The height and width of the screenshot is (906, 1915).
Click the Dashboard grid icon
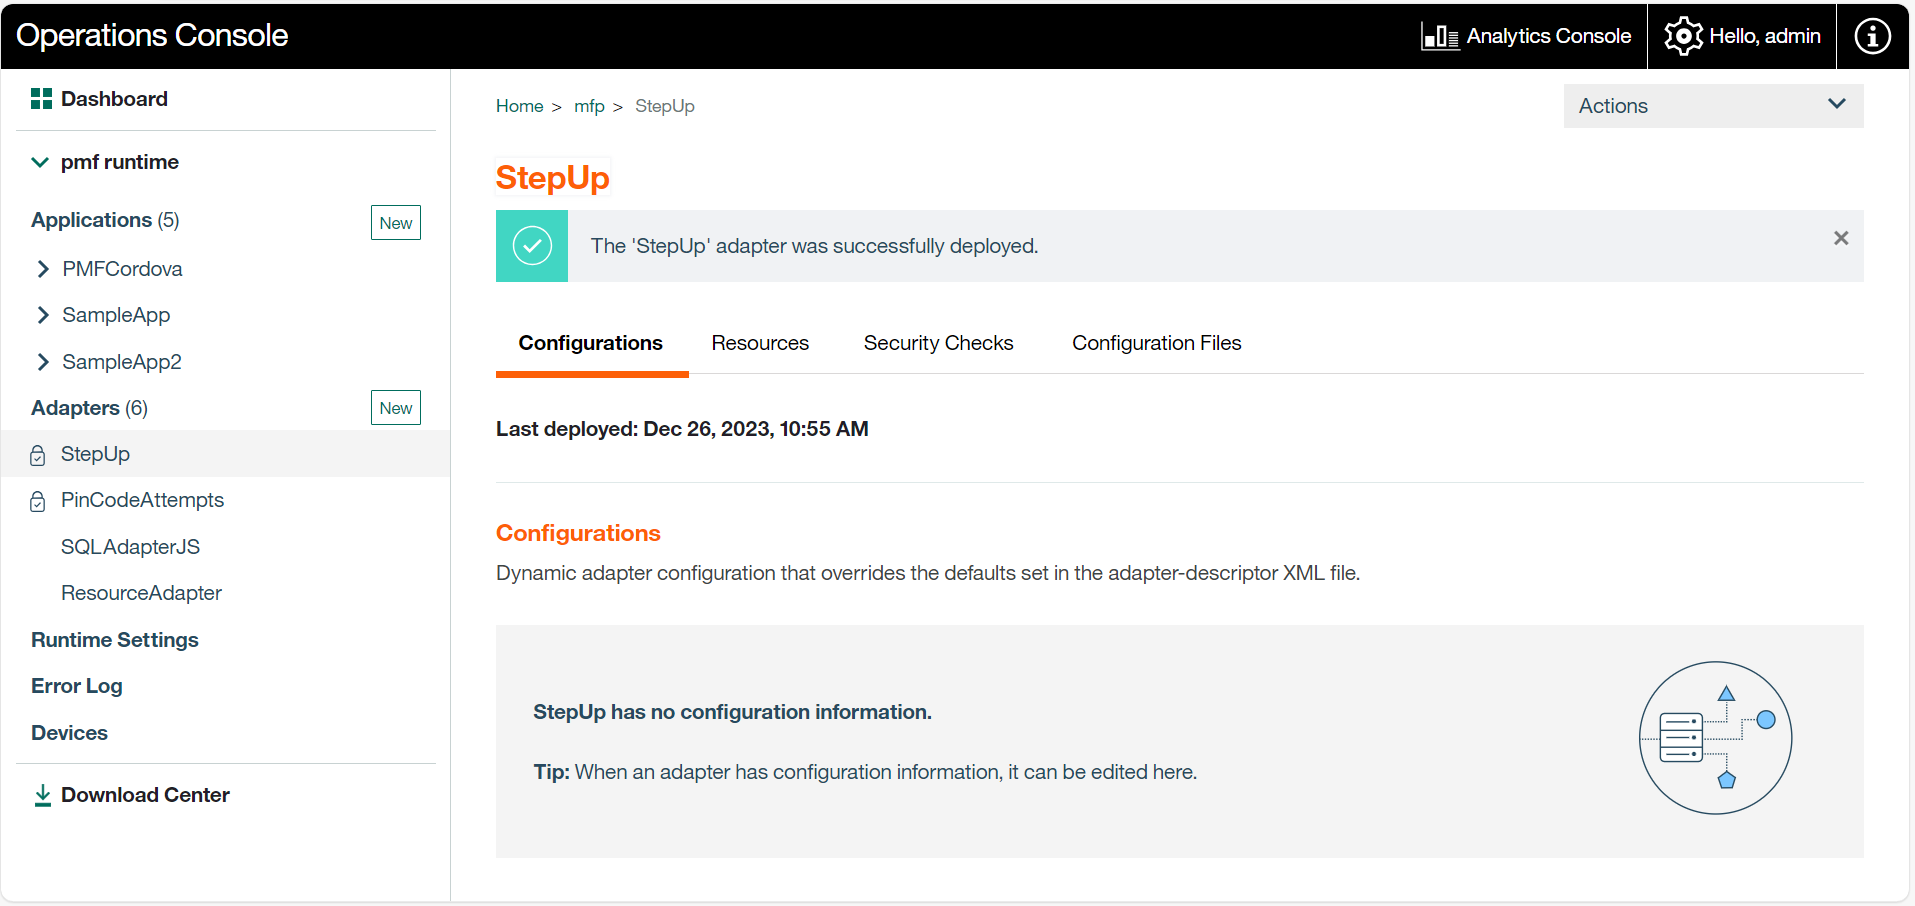[x=41, y=98]
